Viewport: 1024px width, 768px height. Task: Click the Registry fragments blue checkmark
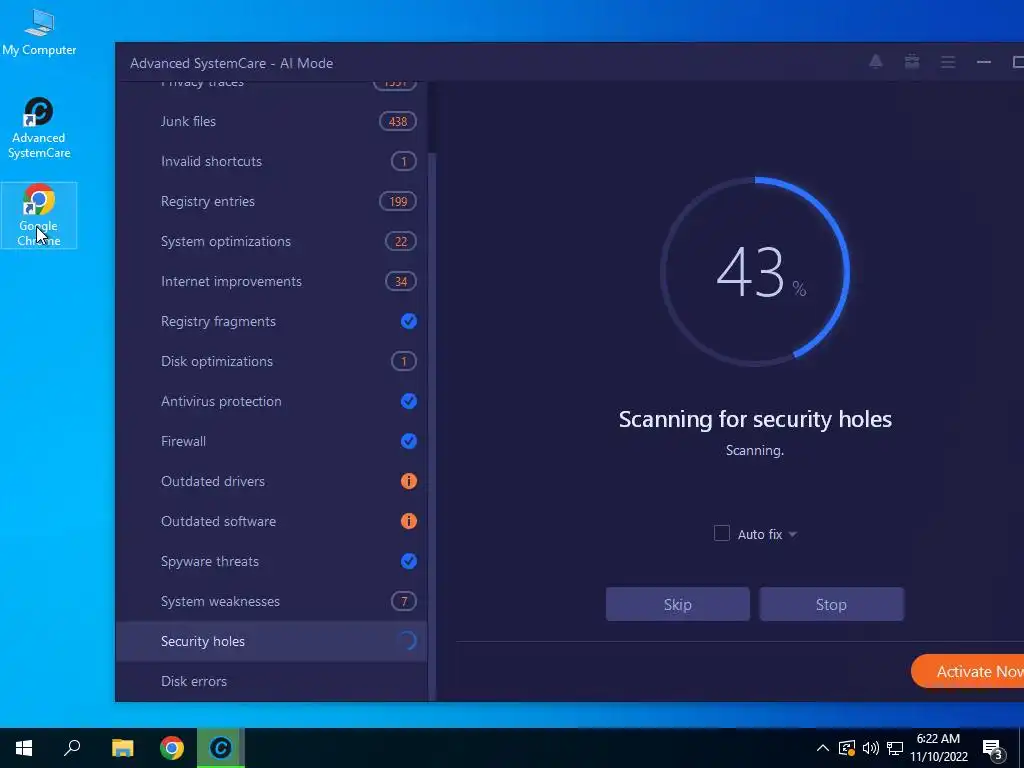pos(409,321)
